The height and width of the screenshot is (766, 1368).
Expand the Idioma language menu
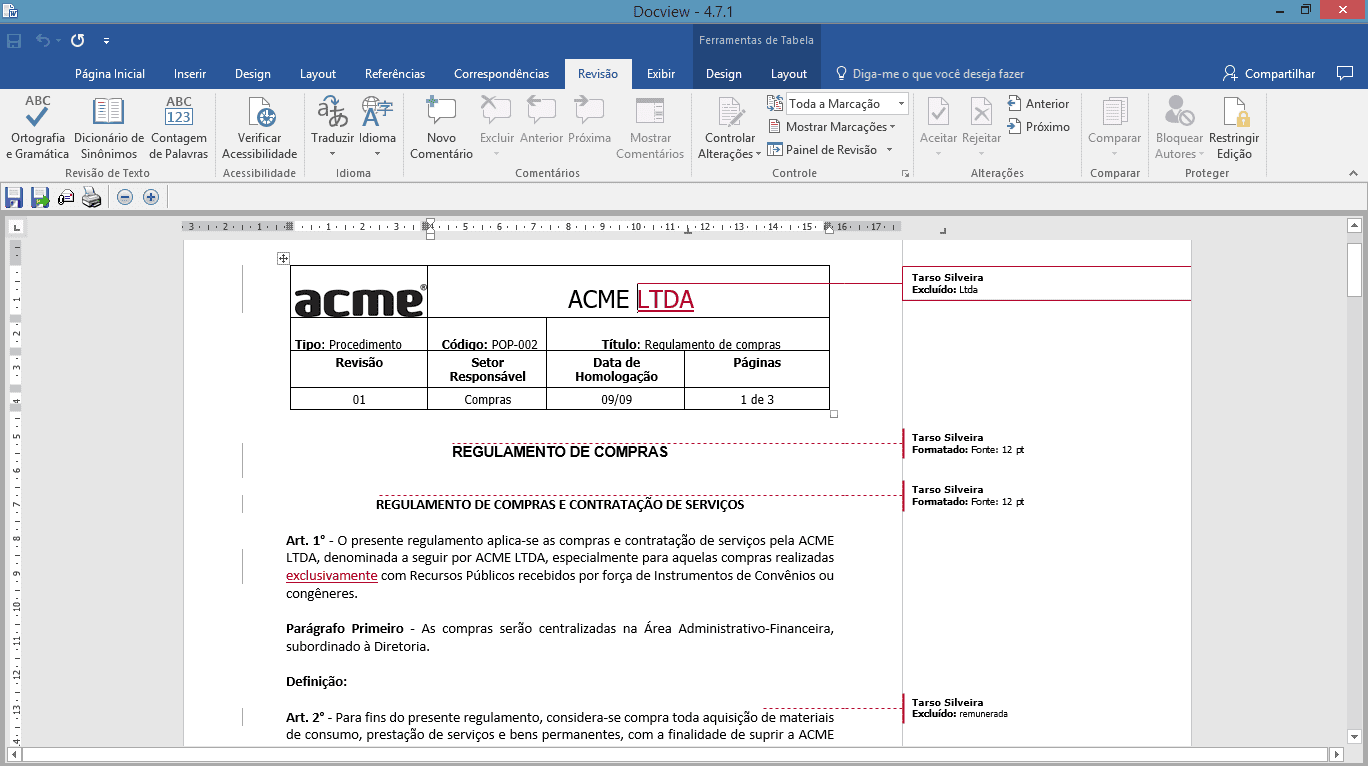click(x=377, y=127)
